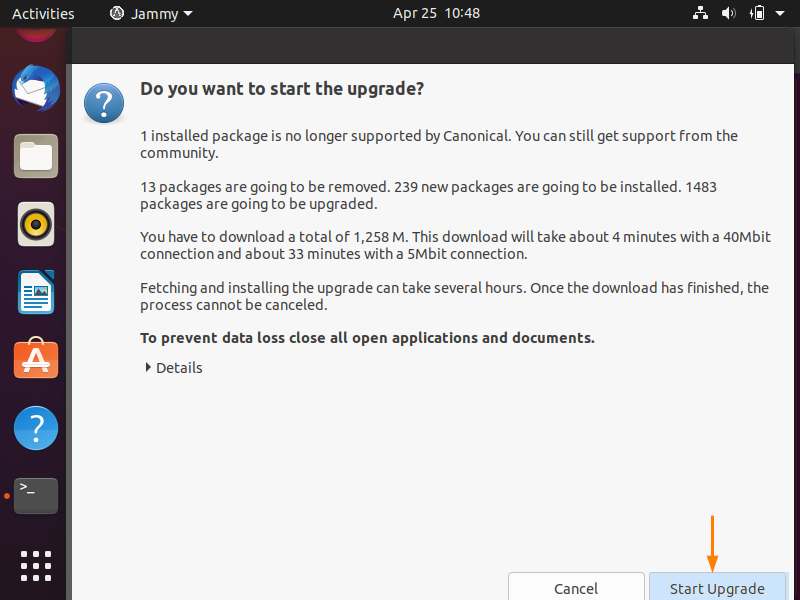The height and width of the screenshot is (600, 800).
Task: Open the Files manager dock icon
Action: pyautogui.click(x=36, y=156)
